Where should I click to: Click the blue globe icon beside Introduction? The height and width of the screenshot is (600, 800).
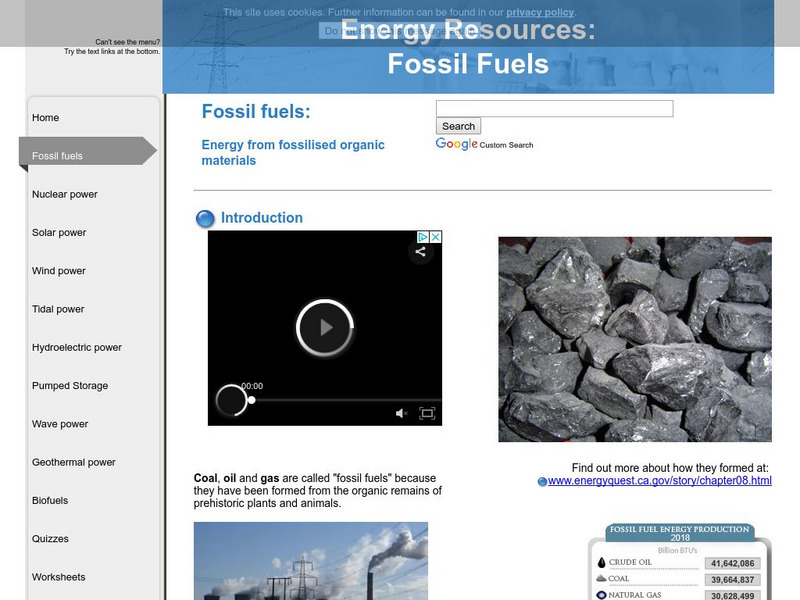[205, 218]
